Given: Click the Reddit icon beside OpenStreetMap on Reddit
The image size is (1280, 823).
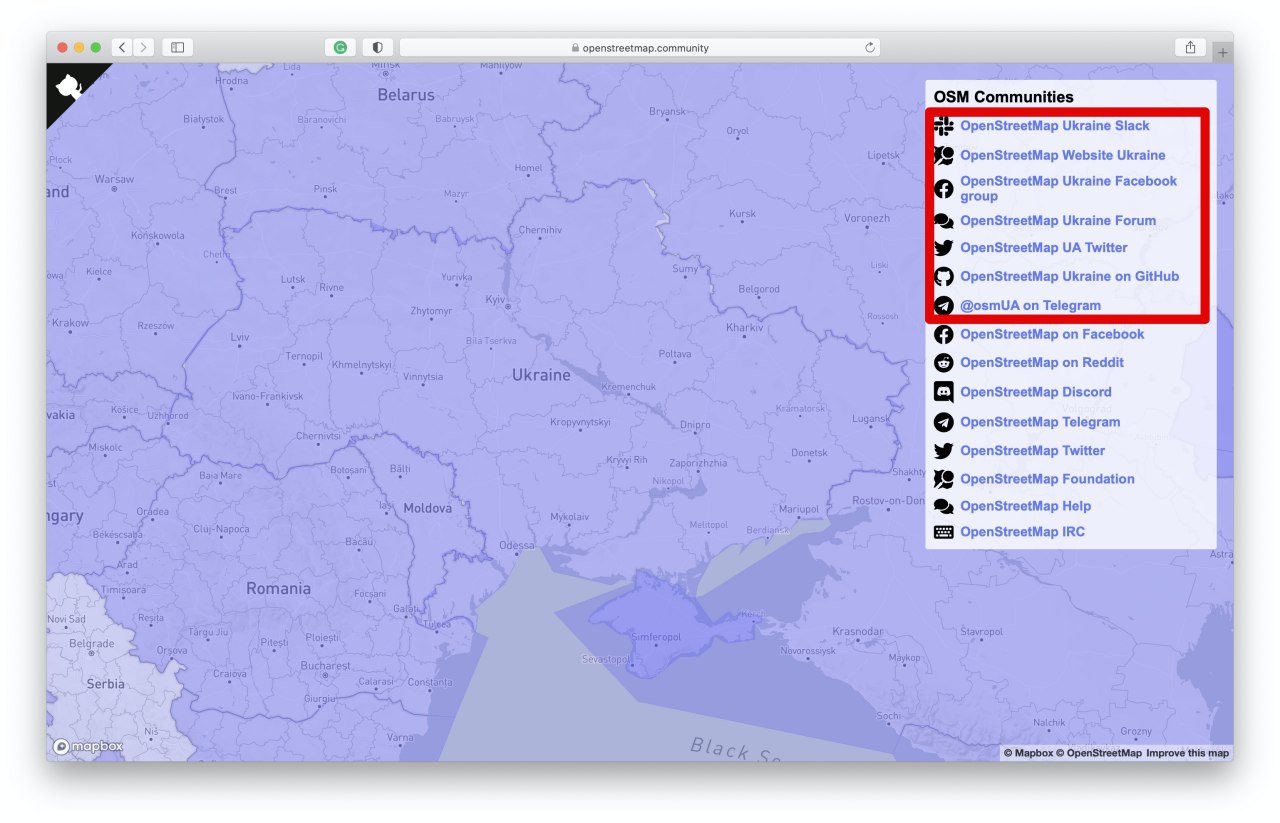Looking at the screenshot, I should (x=943, y=363).
